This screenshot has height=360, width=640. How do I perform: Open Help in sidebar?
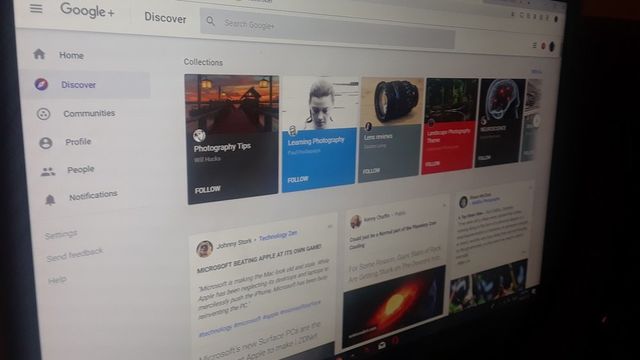click(57, 280)
